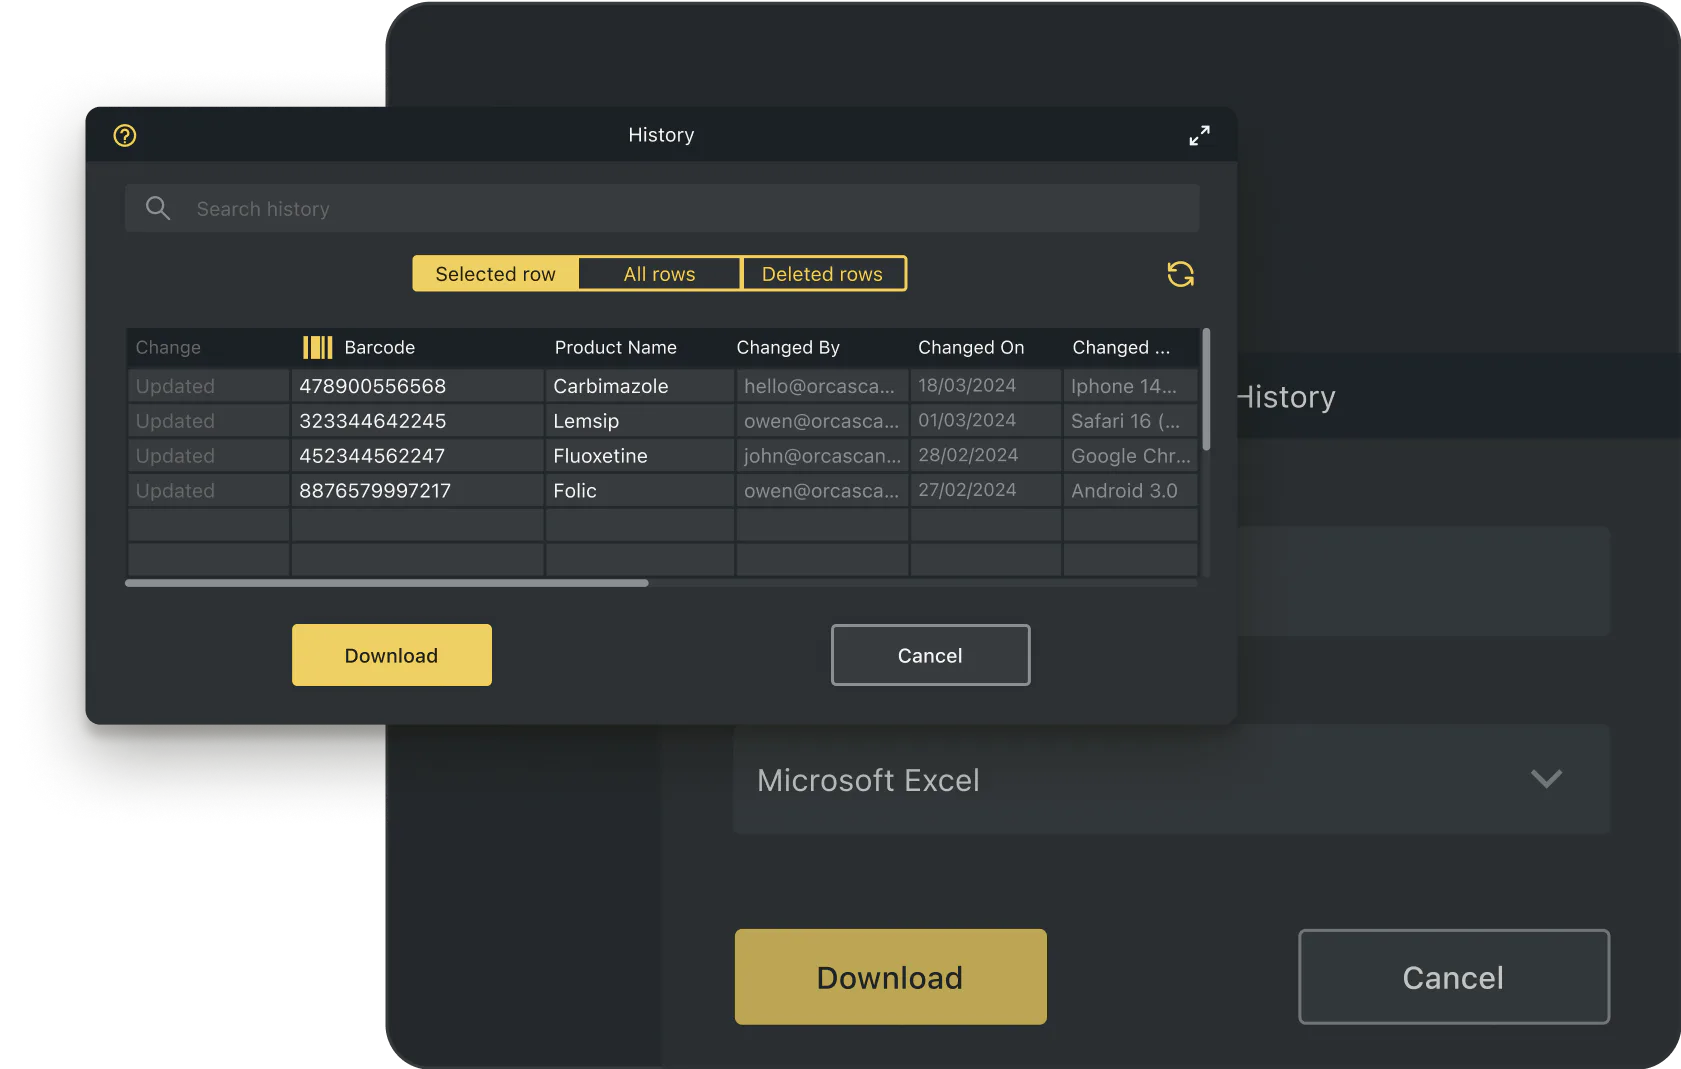Screen dimensions: 1681x1069
Task: Click the Carbimazole product cell
Action: [x=640, y=386]
